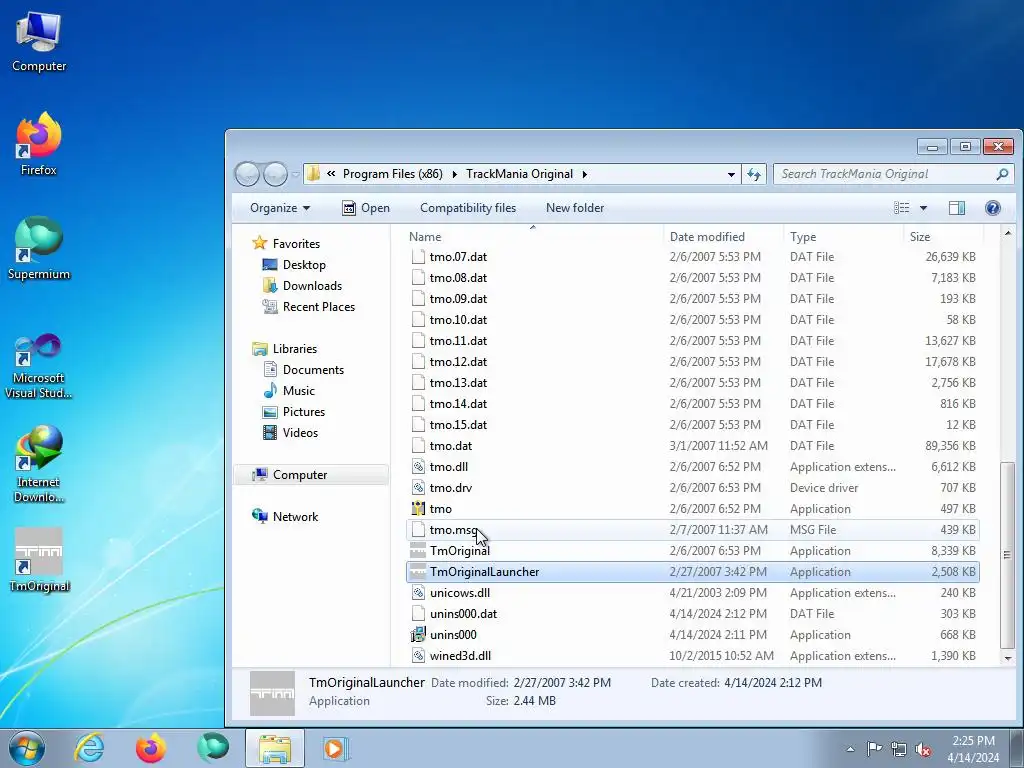1024x768 pixels.
Task: Open the view options dropdown arrow
Action: pyautogui.click(x=923, y=208)
